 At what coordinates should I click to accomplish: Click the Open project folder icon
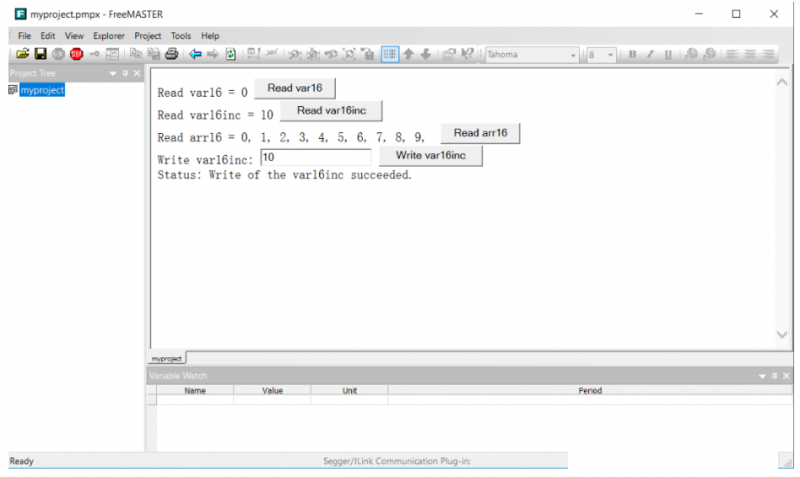(22, 54)
